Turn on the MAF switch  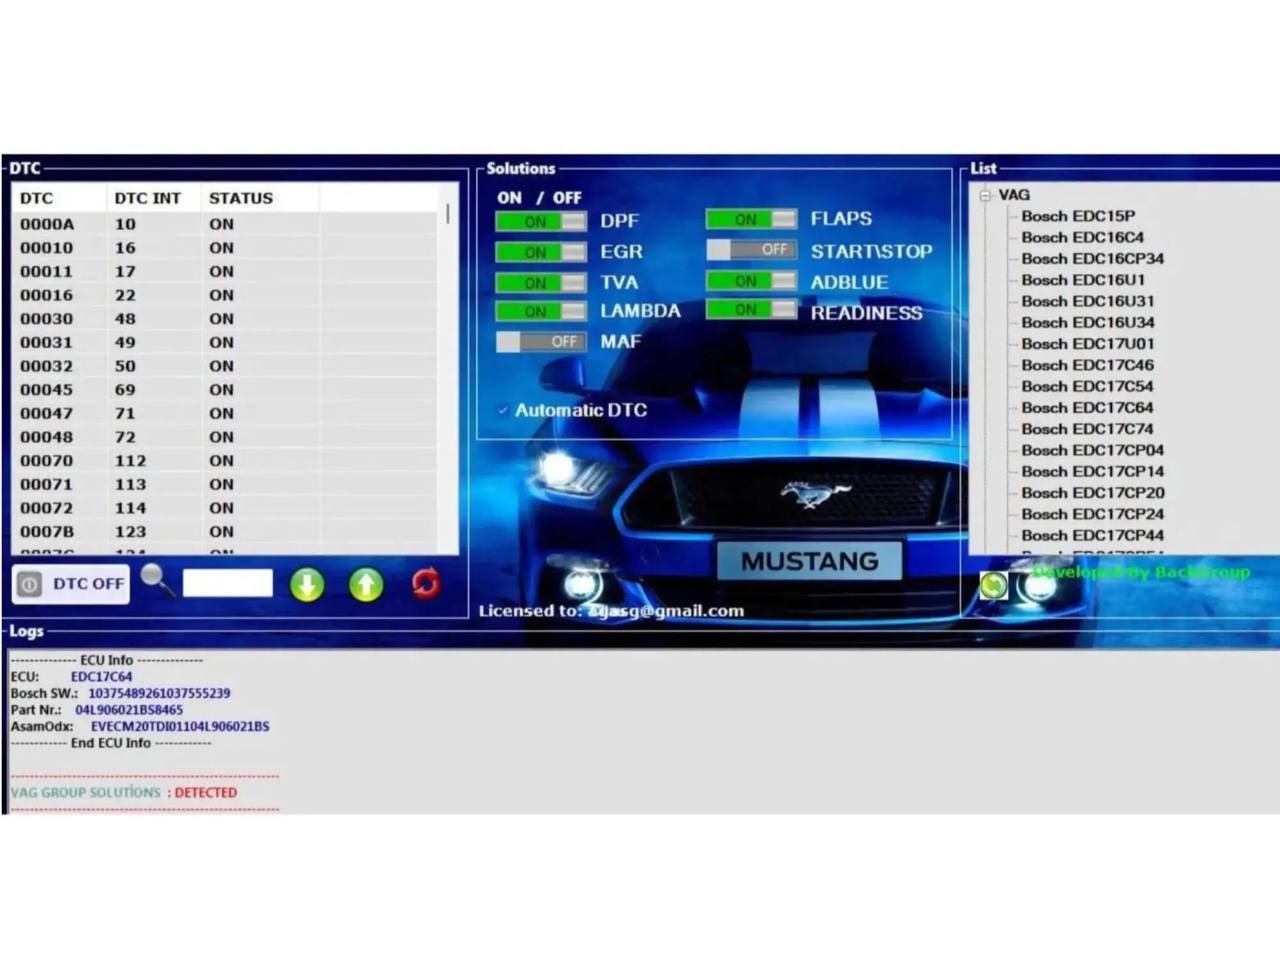(x=540, y=342)
